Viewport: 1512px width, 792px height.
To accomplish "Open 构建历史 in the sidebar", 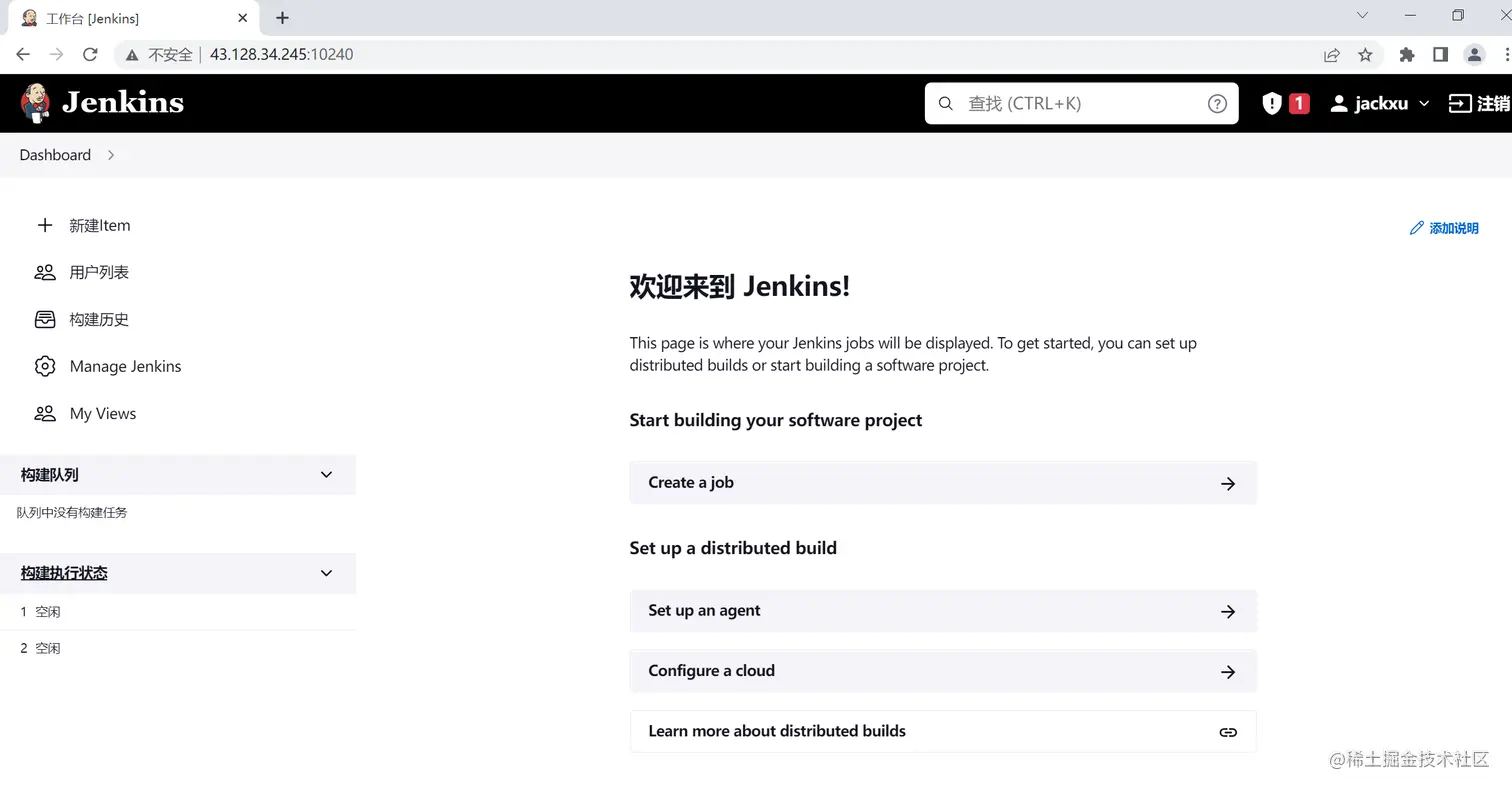I will pos(99,319).
